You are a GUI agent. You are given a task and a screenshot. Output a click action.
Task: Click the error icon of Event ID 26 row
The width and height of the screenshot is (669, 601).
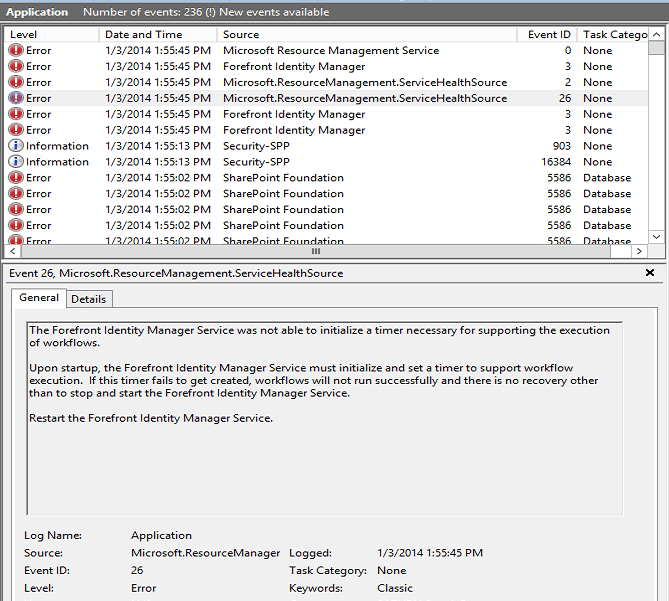(16, 98)
